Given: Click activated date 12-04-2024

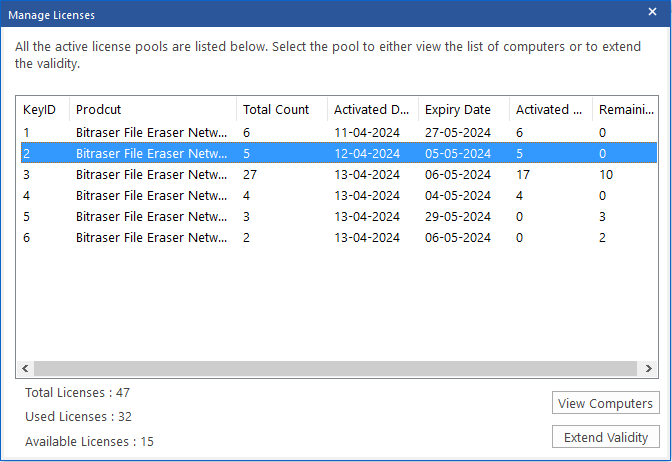Looking at the screenshot, I should pyautogui.click(x=367, y=153).
